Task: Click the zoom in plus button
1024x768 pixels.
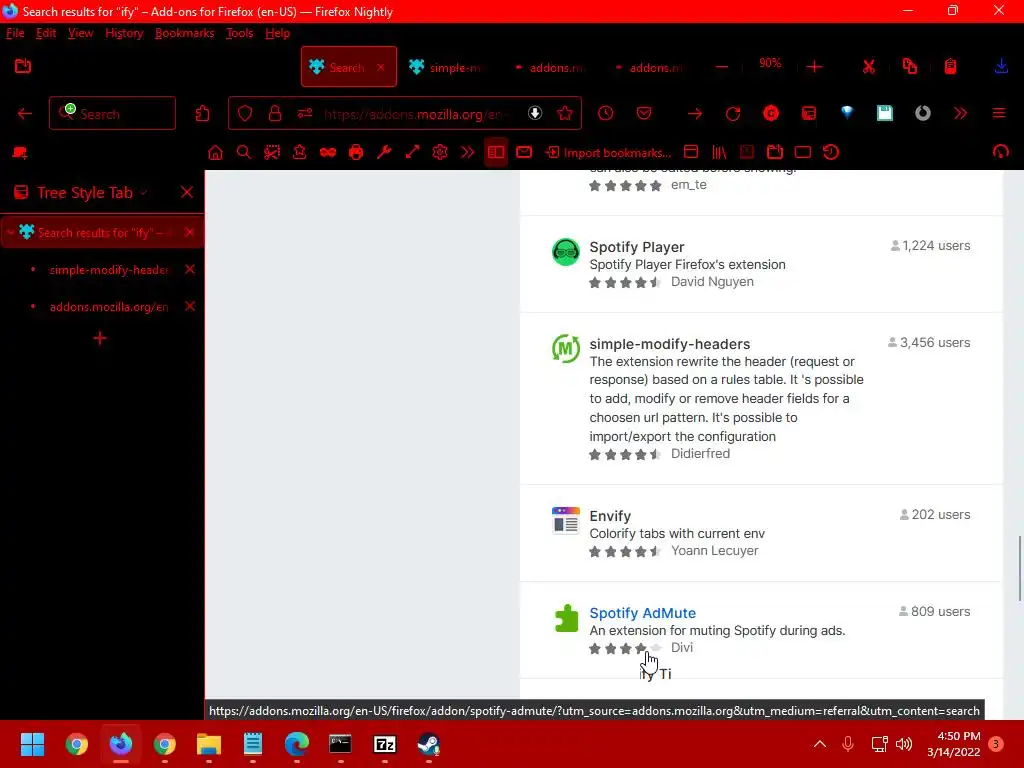Action: pos(814,67)
